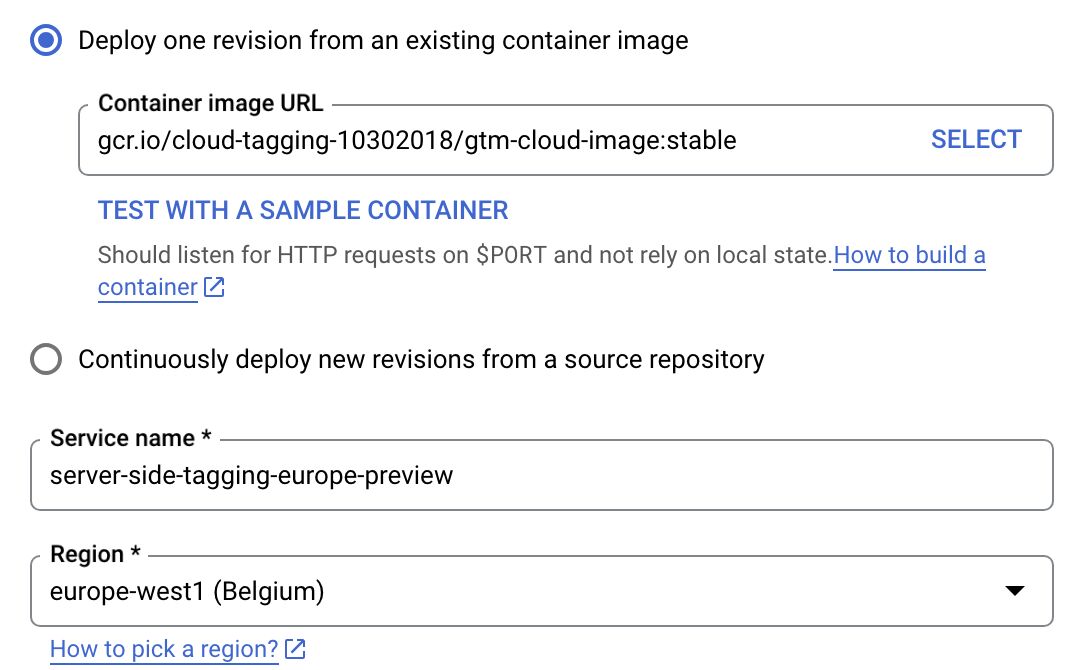
Task: Open the europe-west1 (Belgium) region selector
Action: (x=542, y=591)
